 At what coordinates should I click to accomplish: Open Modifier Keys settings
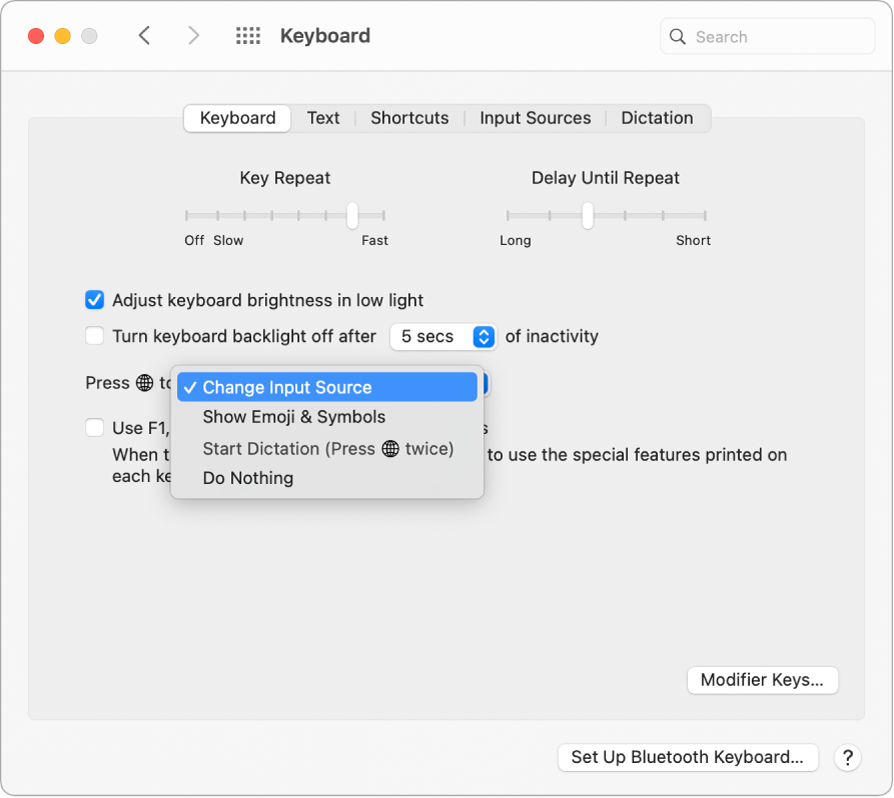click(x=762, y=680)
